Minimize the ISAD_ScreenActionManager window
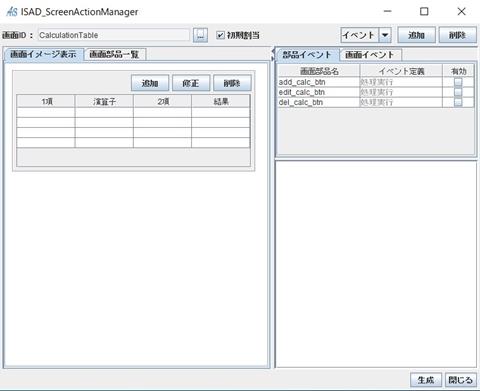Viewport: 480px width, 391px height. coord(387,11)
